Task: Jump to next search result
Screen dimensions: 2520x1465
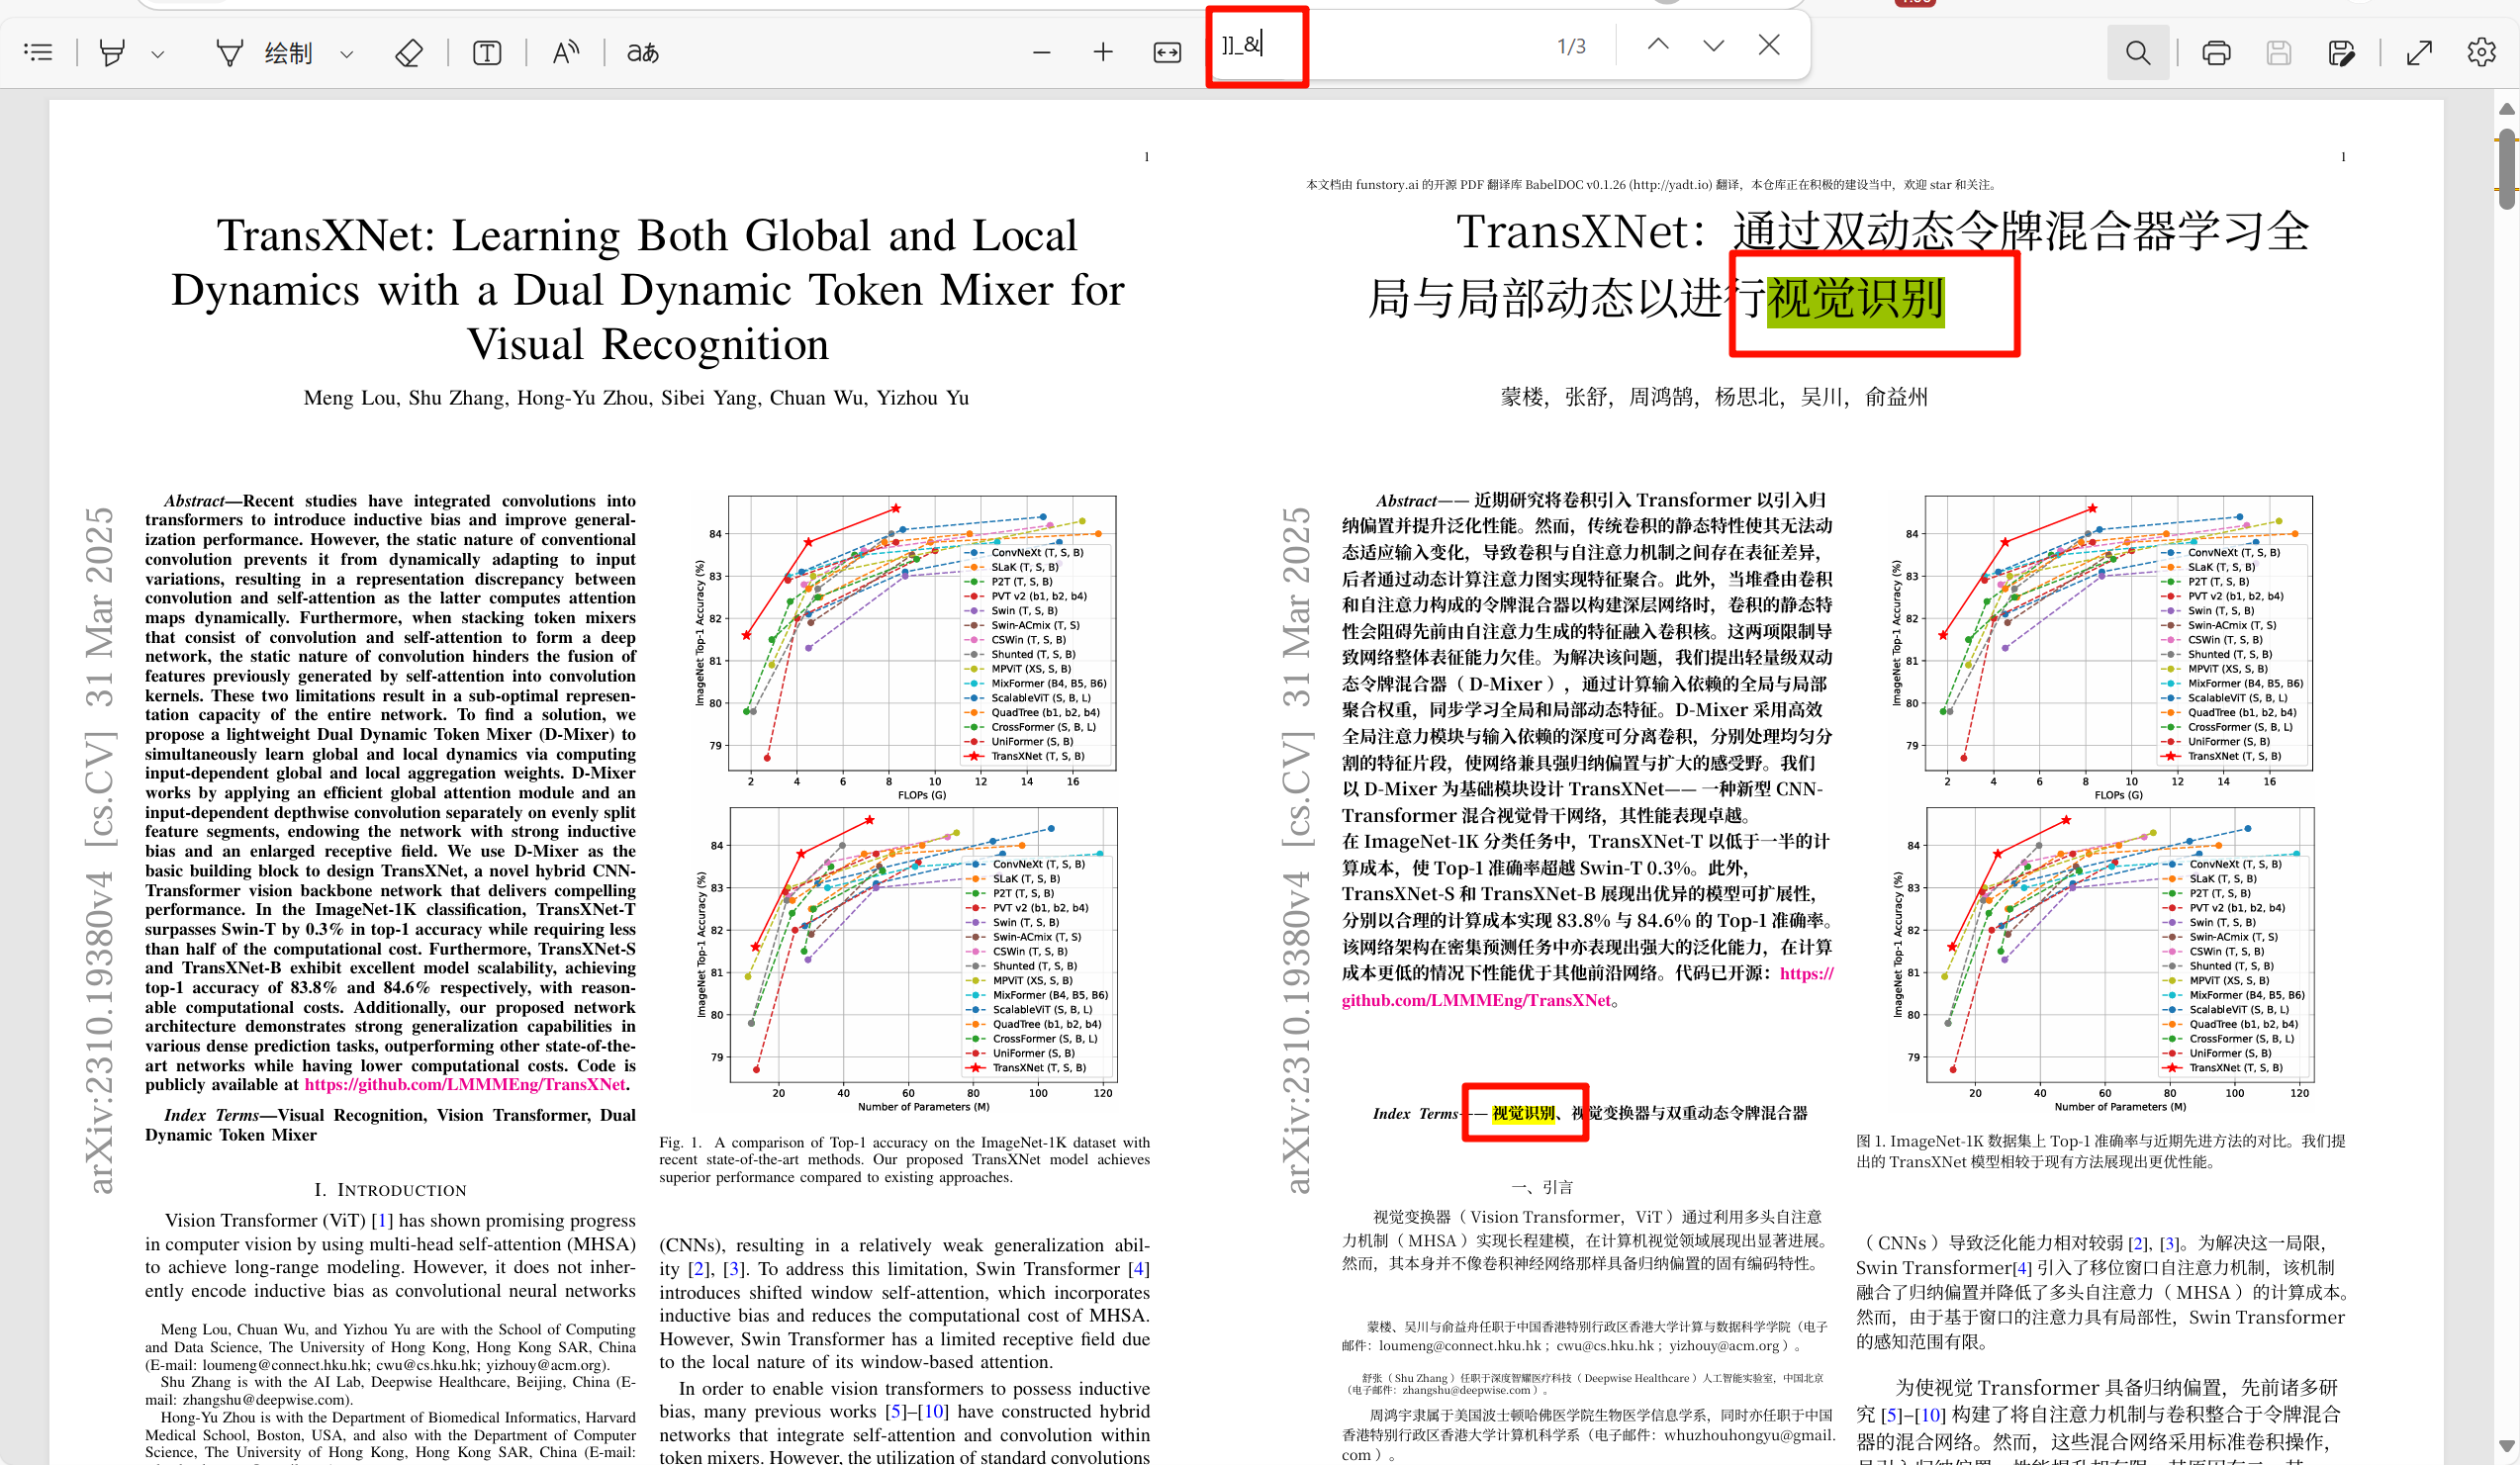Action: click(x=1713, y=45)
